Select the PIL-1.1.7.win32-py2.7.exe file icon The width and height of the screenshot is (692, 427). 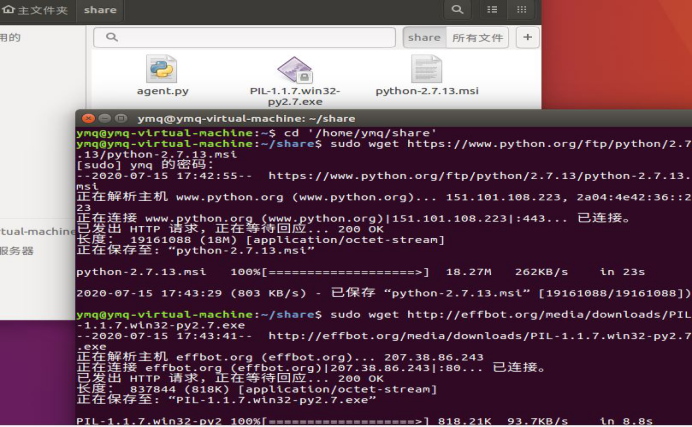(x=295, y=70)
